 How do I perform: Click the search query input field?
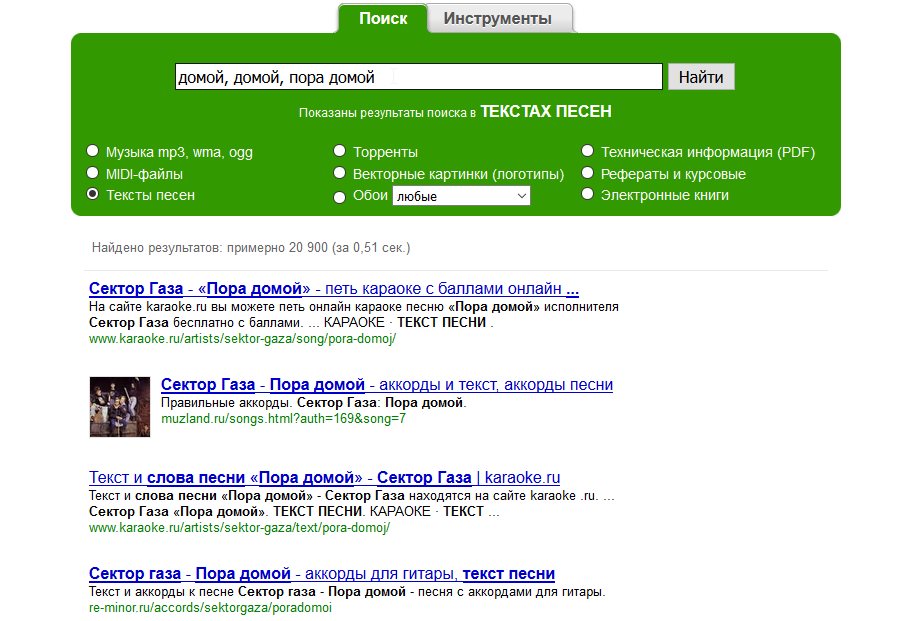click(x=418, y=77)
